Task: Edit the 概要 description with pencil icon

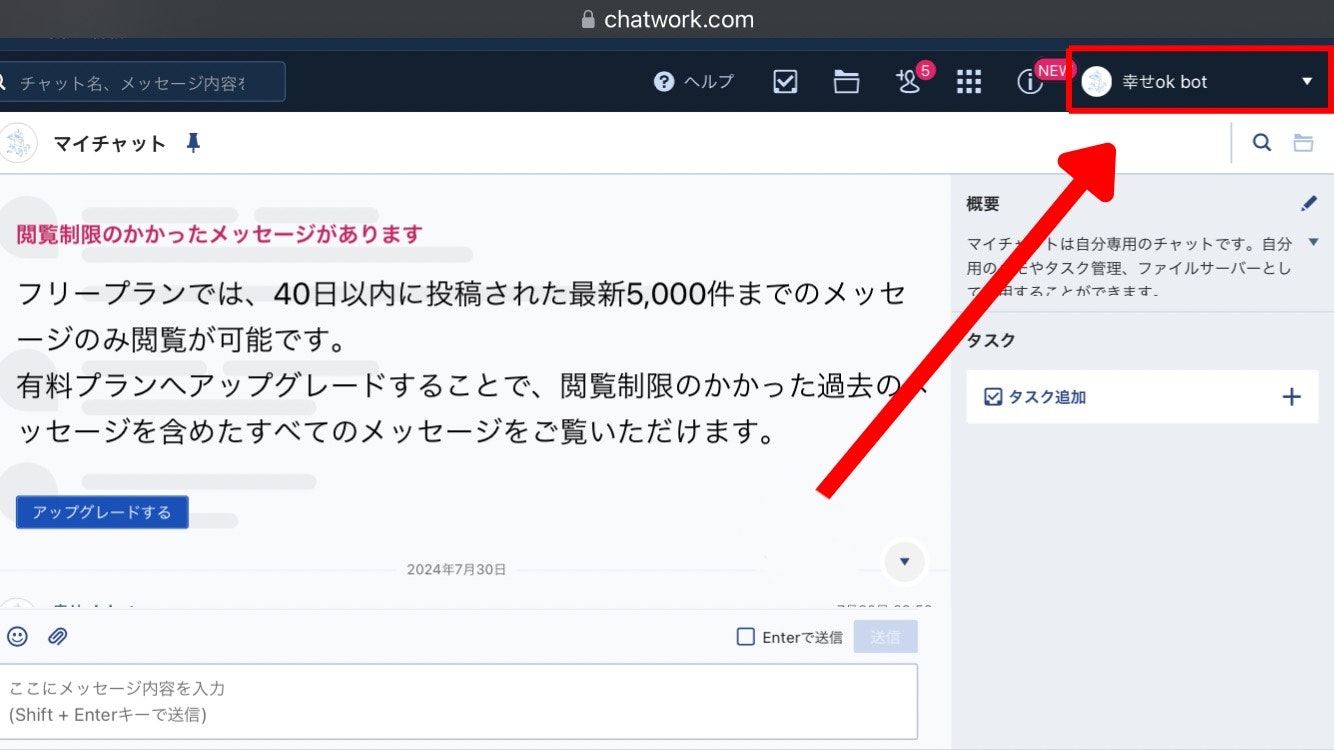Action: 1309,203
